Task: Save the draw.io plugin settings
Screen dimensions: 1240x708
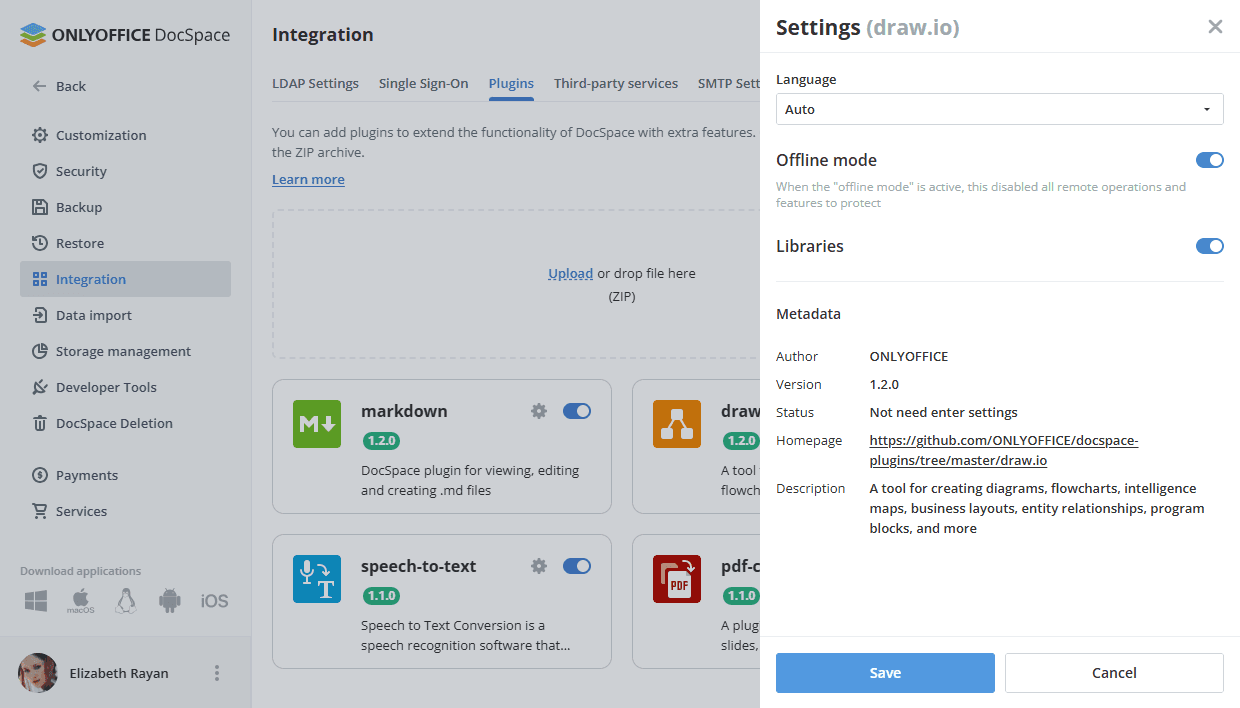Action: pos(885,673)
